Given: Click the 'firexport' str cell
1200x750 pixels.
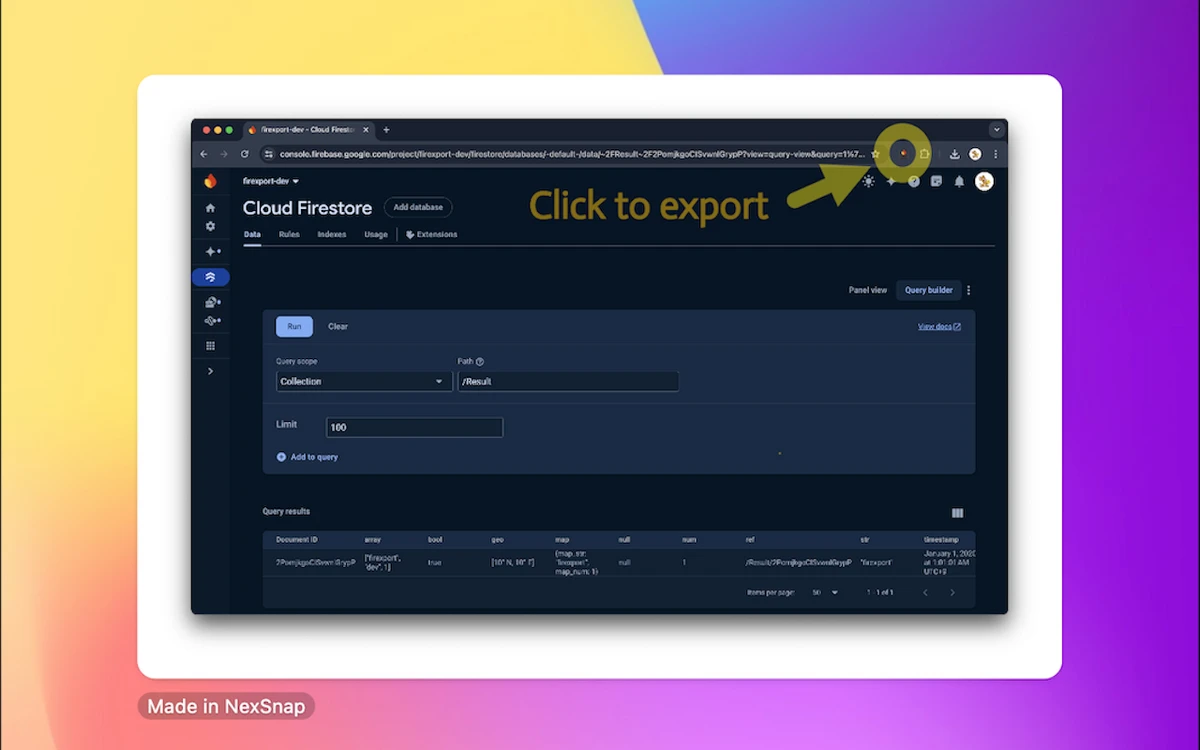Looking at the screenshot, I should point(877,563).
